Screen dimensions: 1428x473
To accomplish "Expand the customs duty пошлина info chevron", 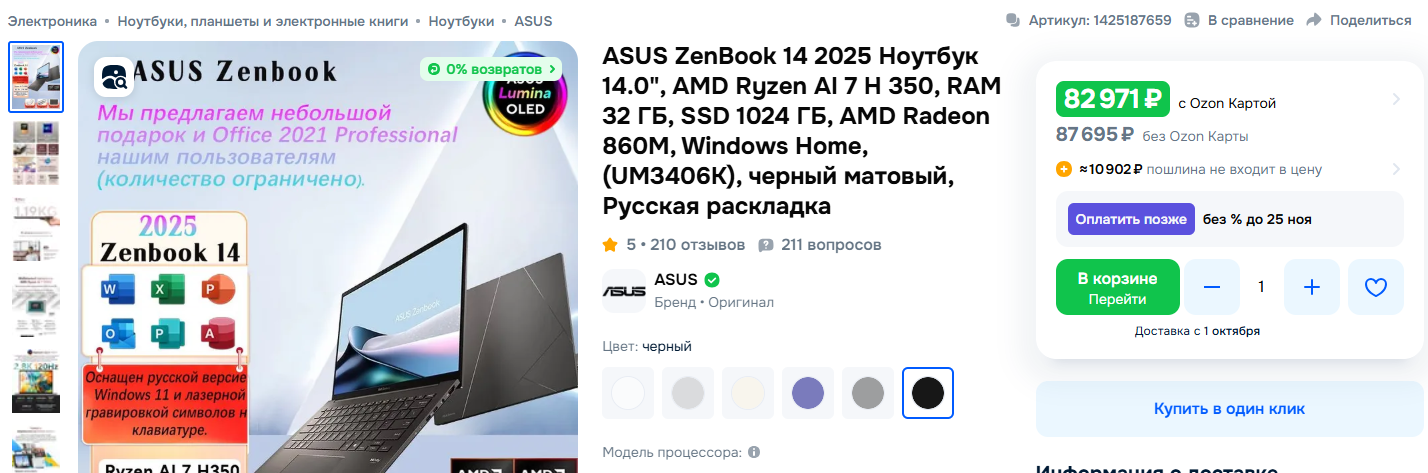I will (x=1396, y=169).
